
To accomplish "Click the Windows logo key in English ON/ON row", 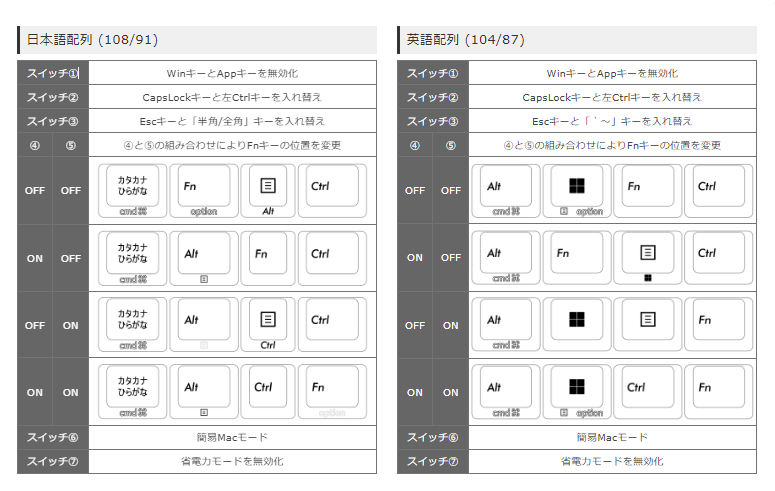I will (577, 392).
